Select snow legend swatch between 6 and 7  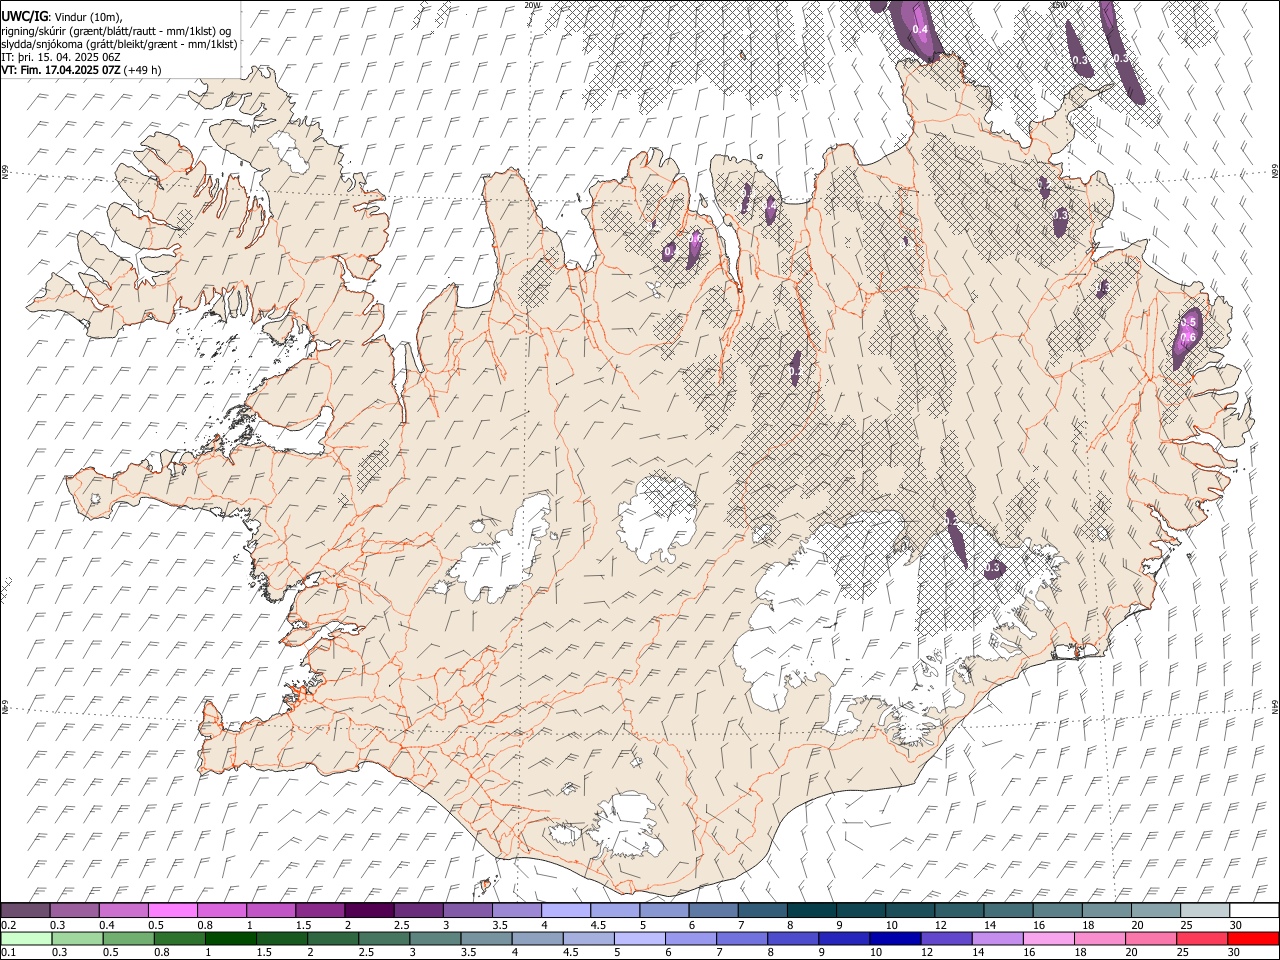713,910
